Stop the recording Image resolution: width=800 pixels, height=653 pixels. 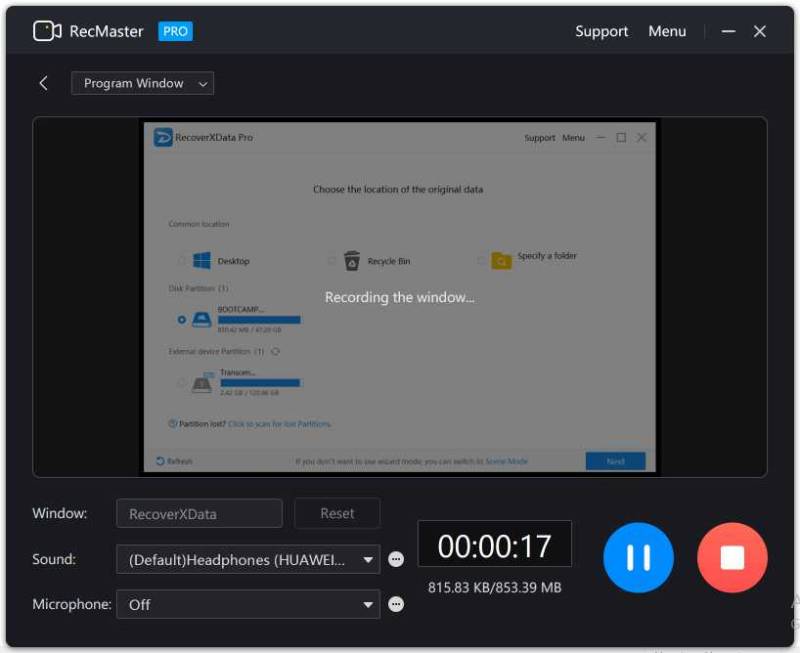pyautogui.click(x=732, y=558)
